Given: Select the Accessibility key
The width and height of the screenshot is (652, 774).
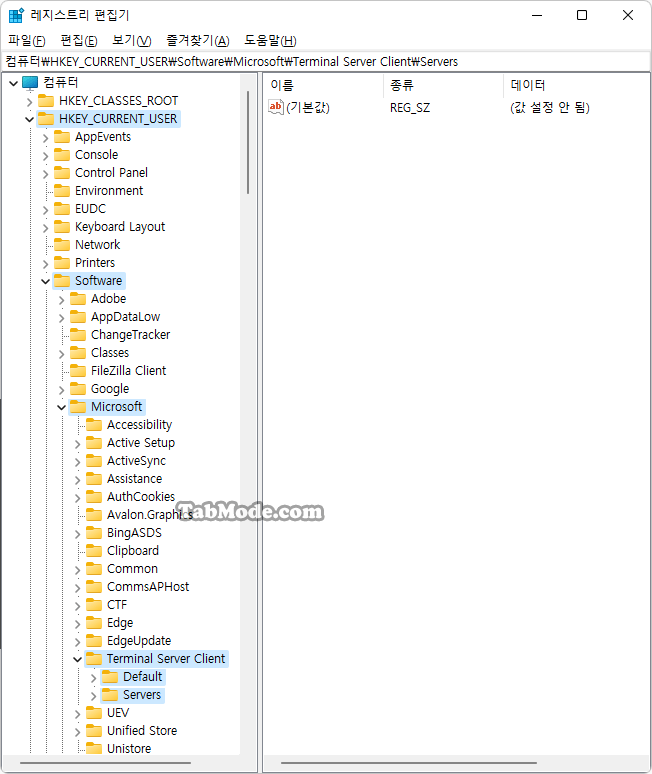Looking at the screenshot, I should point(140,425).
